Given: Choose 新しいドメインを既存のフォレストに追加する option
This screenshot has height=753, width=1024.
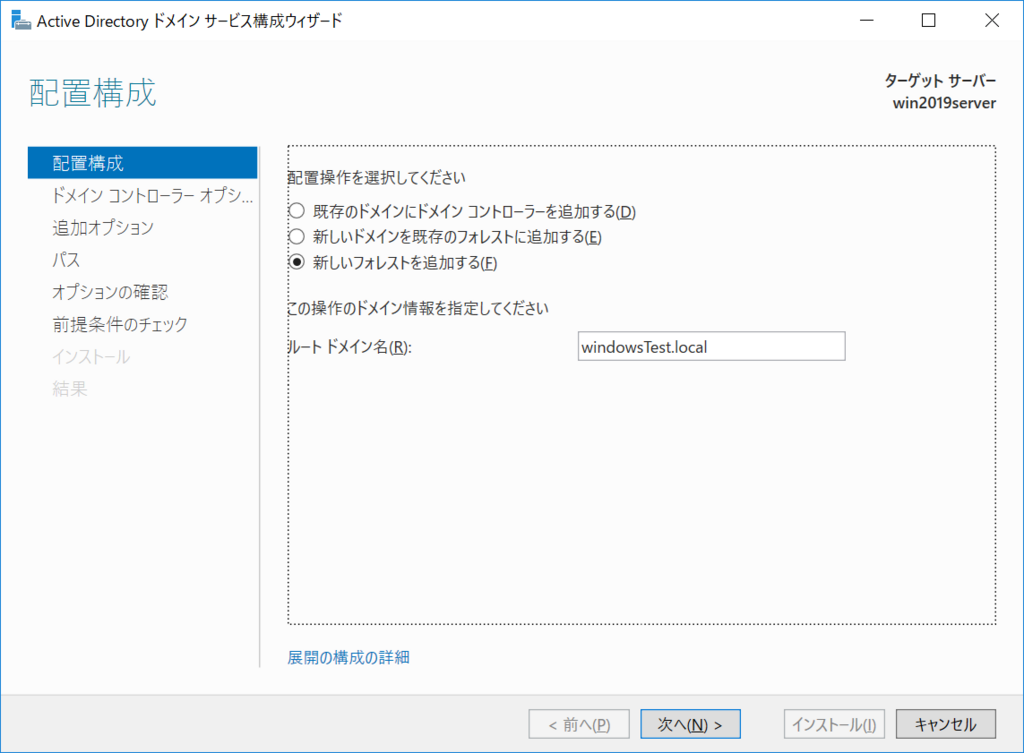Looking at the screenshot, I should (x=297, y=237).
